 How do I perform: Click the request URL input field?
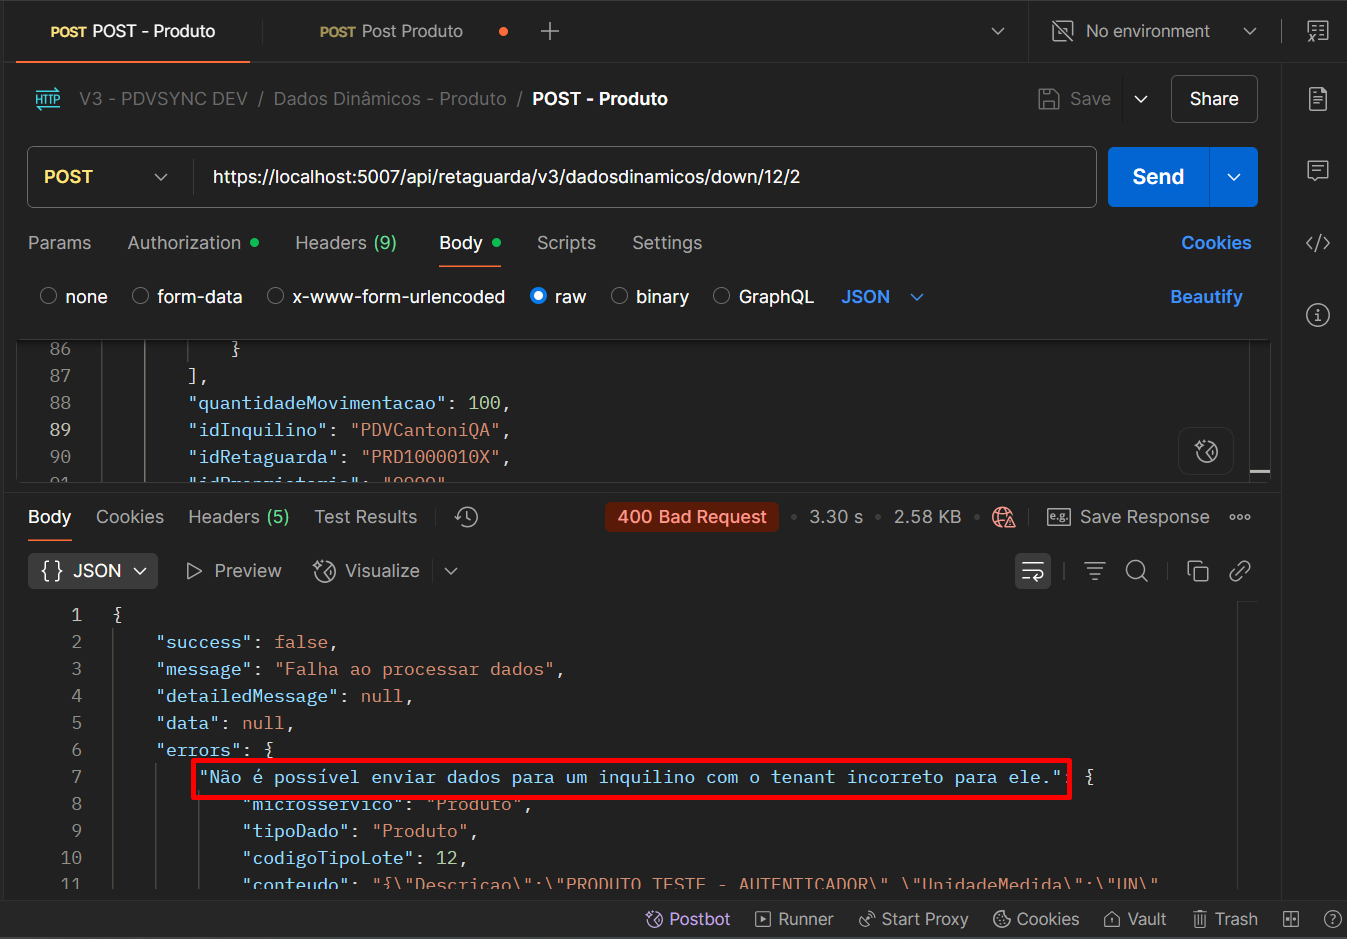point(645,177)
